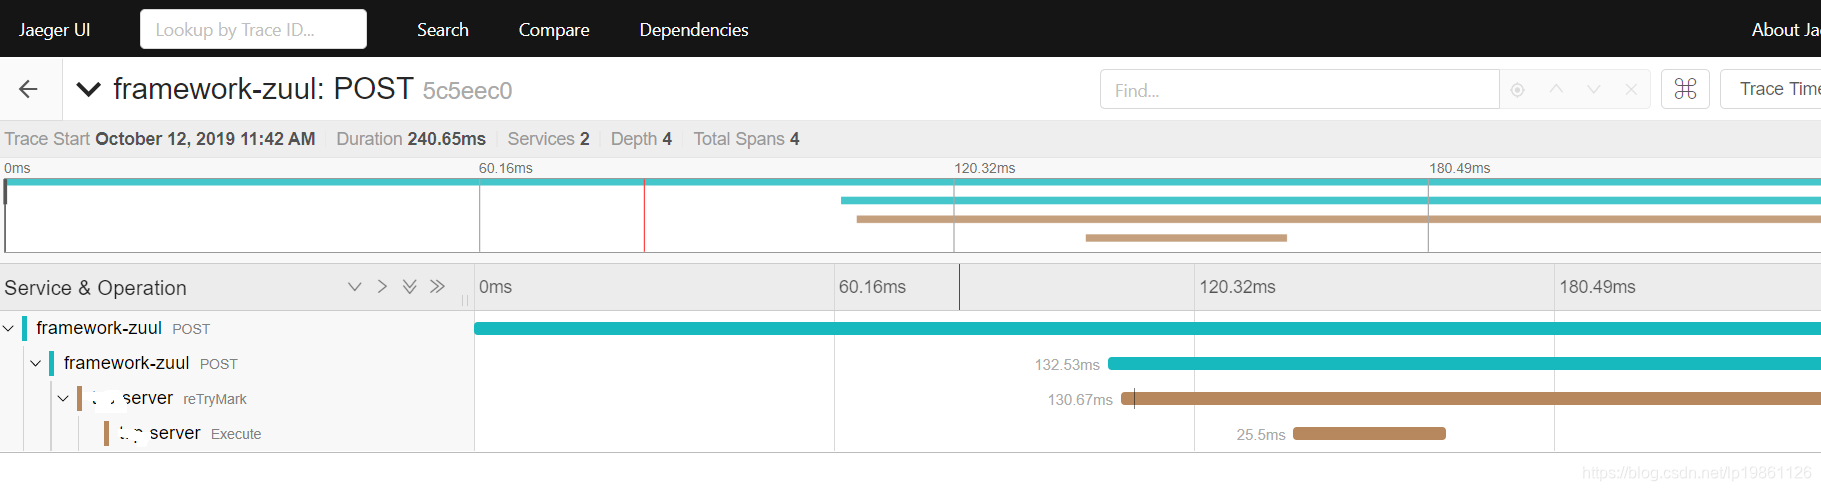
Task: Expand one level using the right chevron
Action: coord(382,287)
